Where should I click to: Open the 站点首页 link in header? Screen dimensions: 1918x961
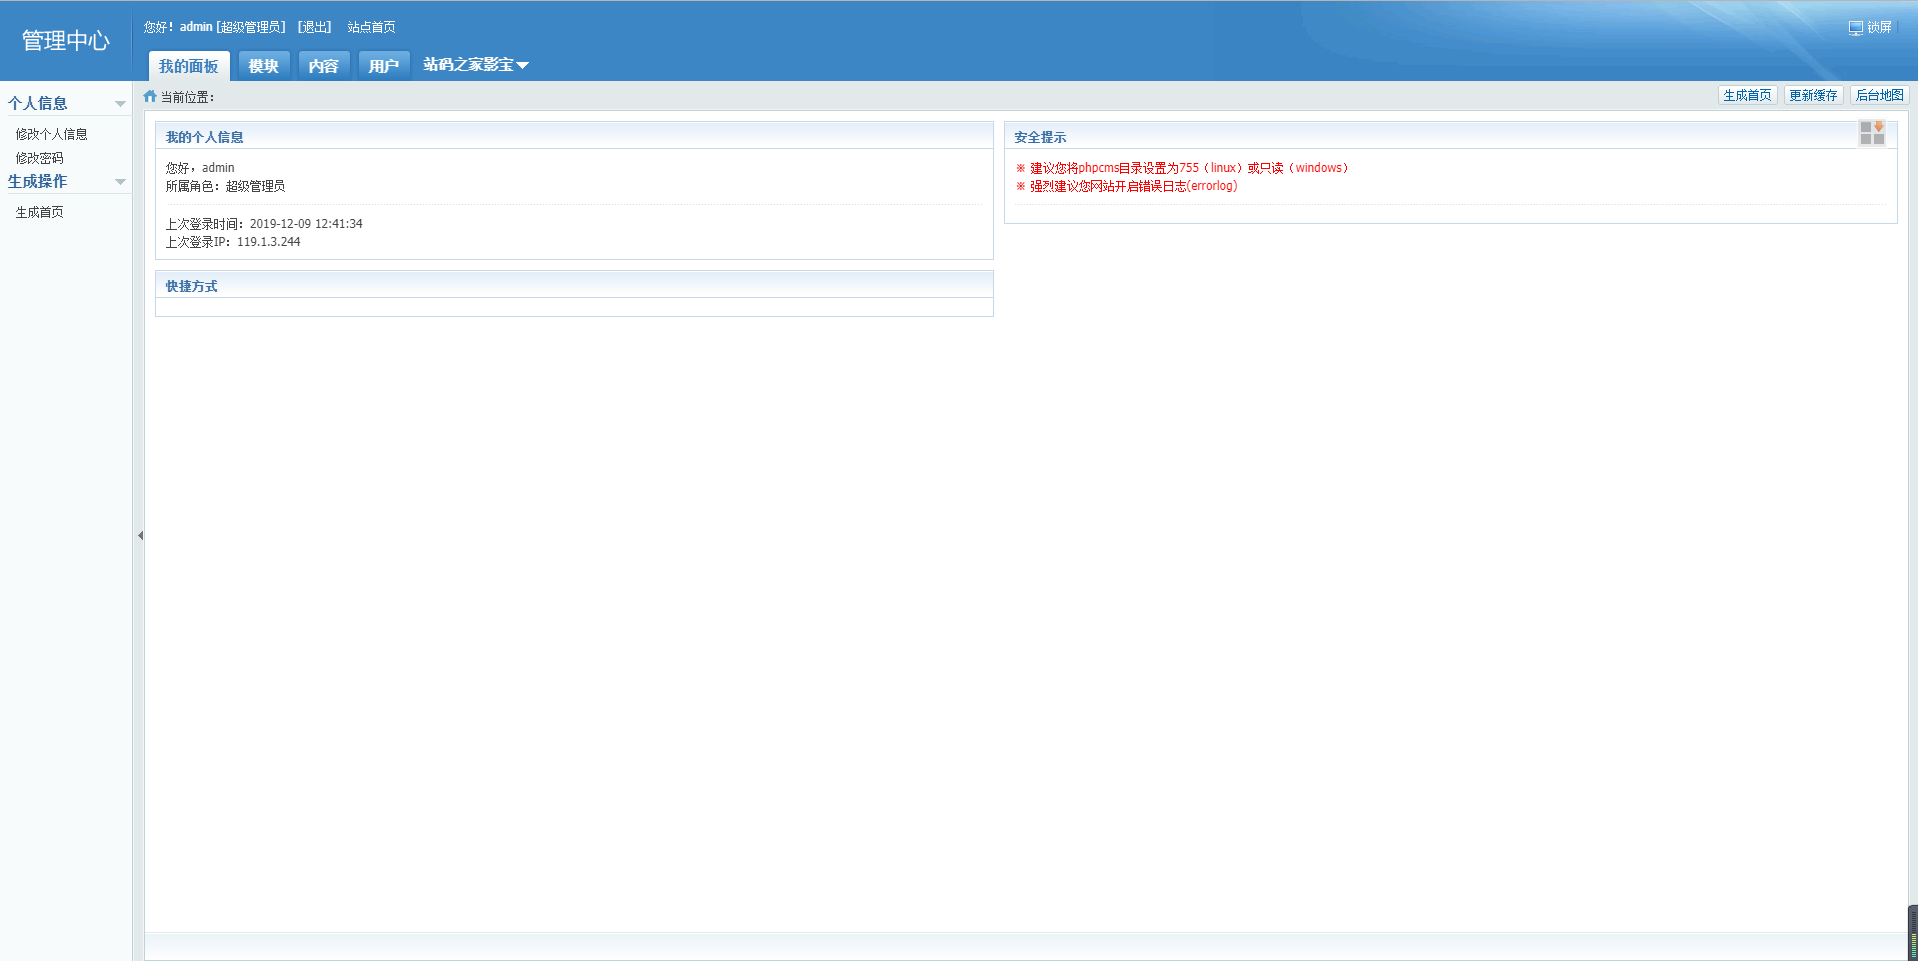[371, 27]
